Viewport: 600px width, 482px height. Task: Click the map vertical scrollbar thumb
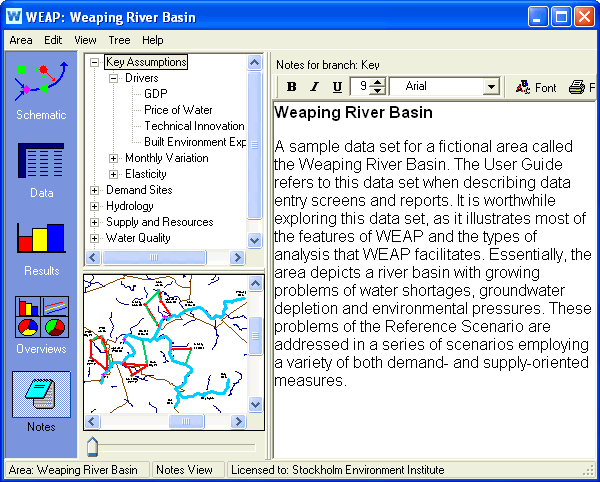255,336
